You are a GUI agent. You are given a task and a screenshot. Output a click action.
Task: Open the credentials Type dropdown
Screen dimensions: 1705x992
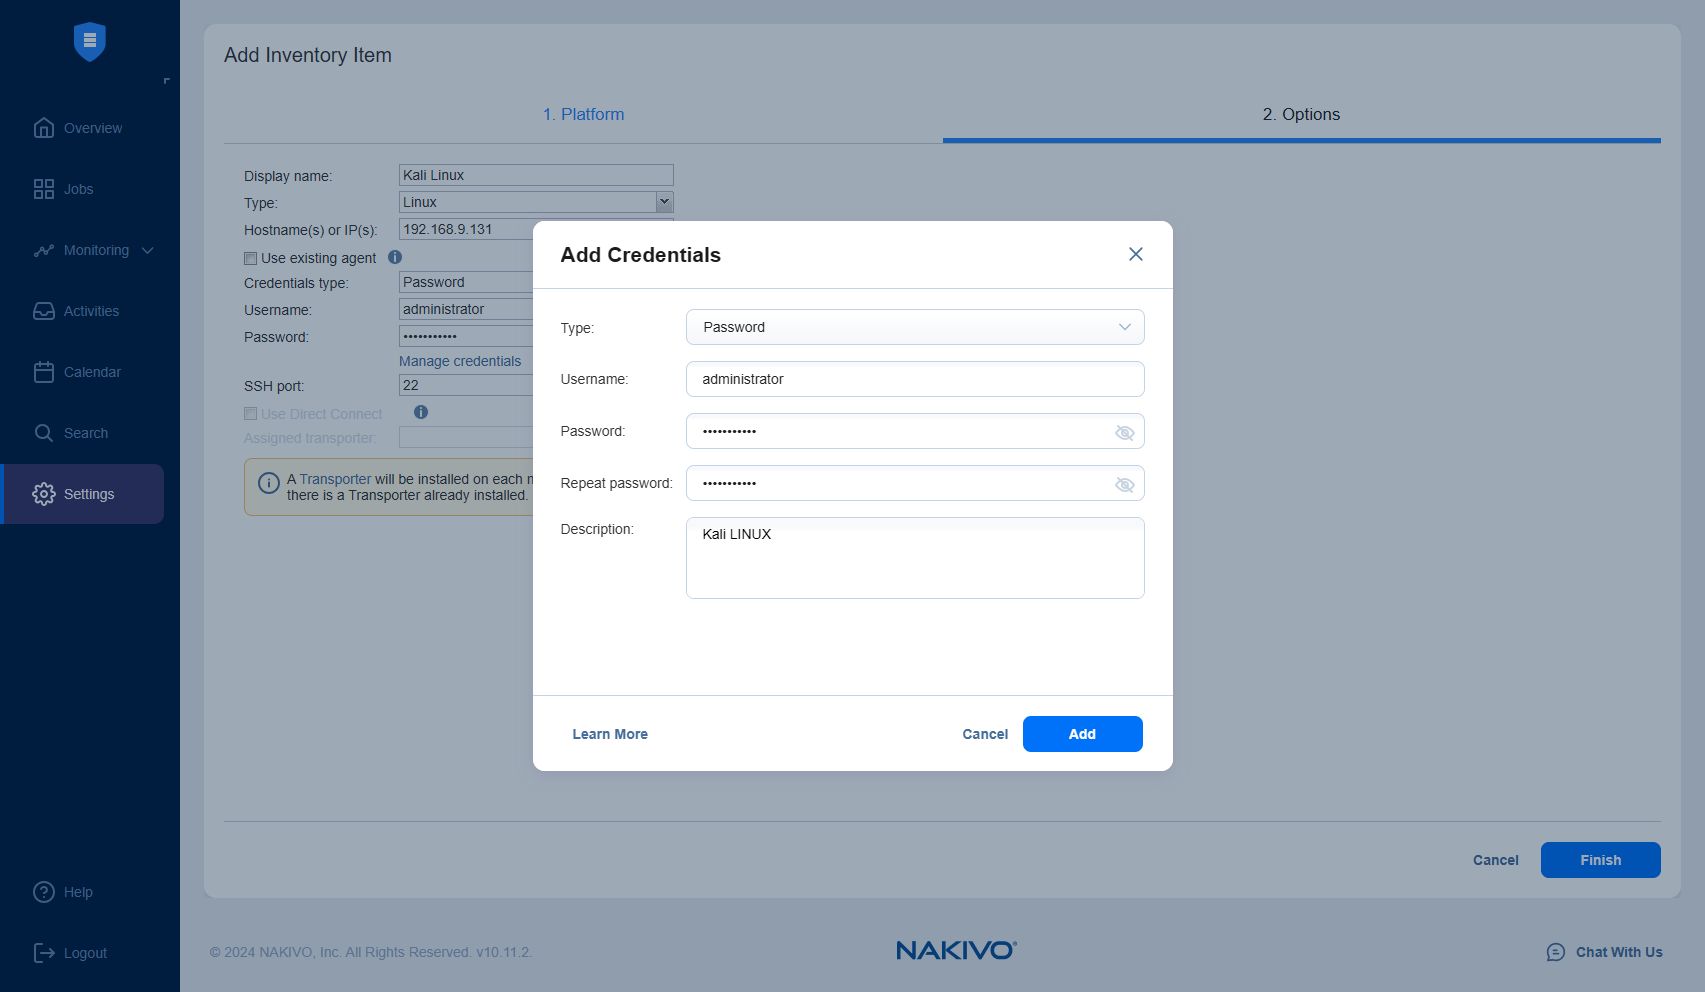pos(913,327)
